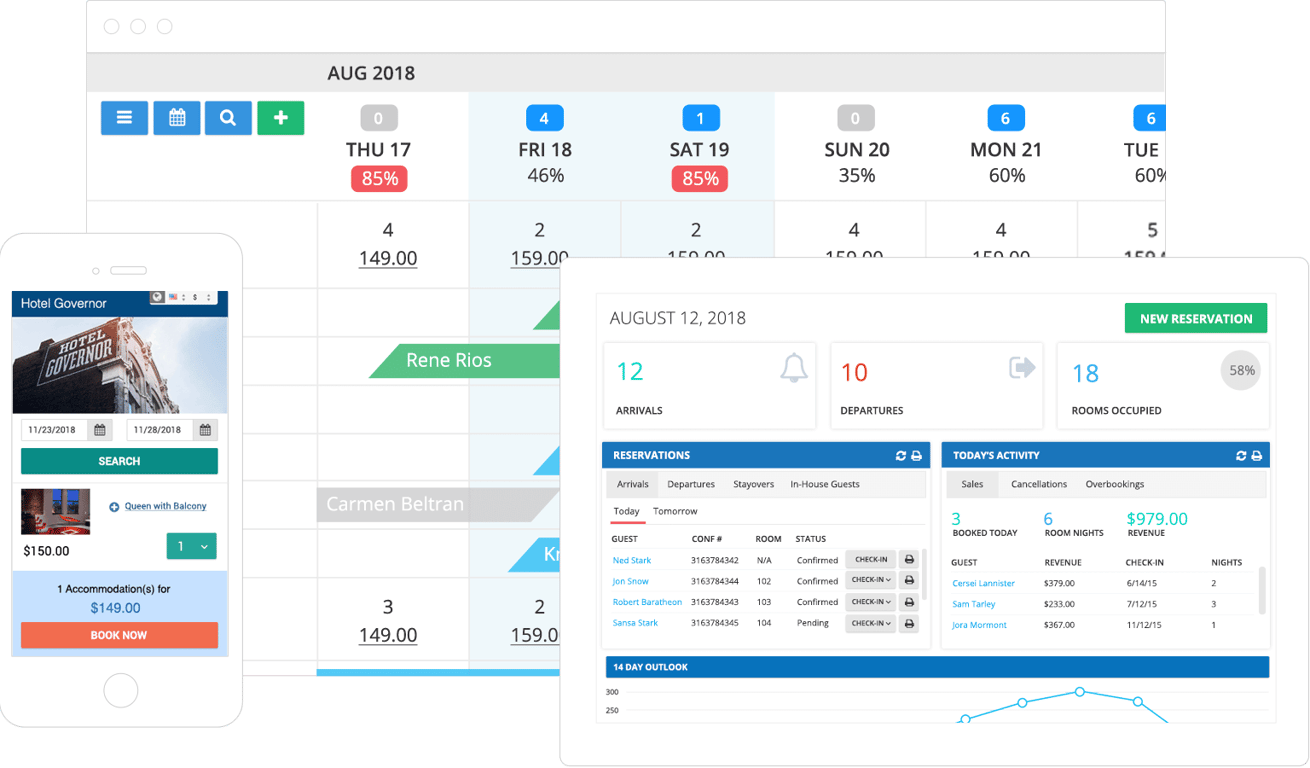Click the departures arrow icon

click(x=1022, y=368)
